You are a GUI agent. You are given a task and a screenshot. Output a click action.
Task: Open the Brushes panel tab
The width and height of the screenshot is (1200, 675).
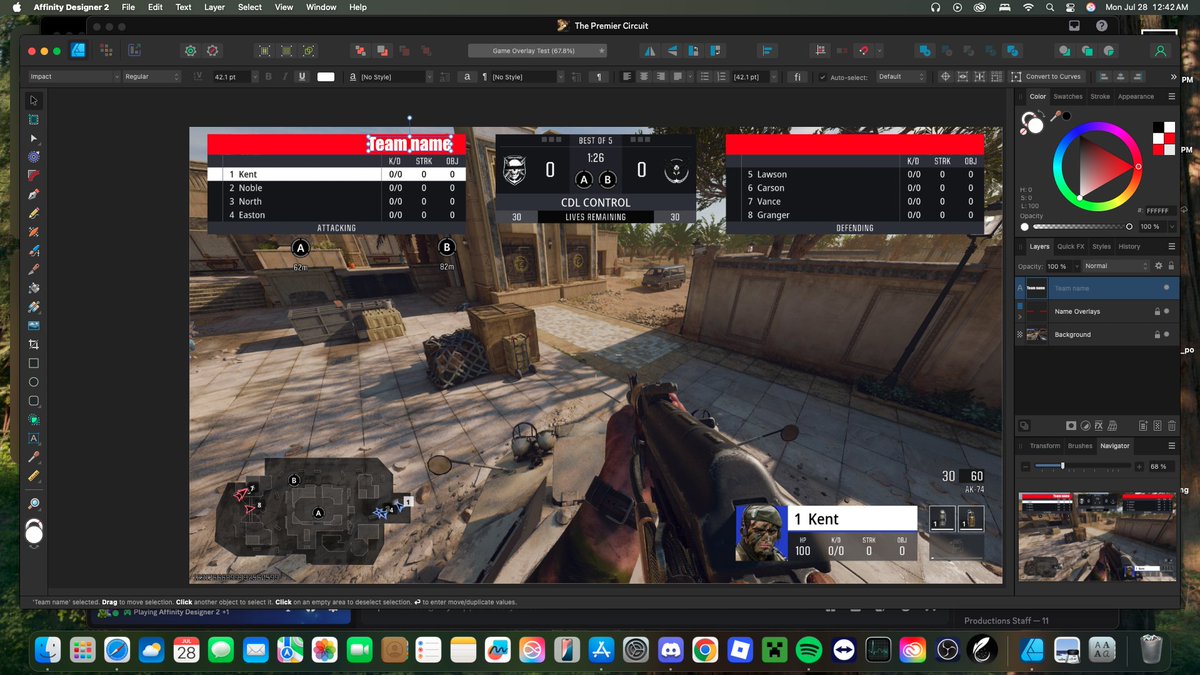pos(1080,446)
